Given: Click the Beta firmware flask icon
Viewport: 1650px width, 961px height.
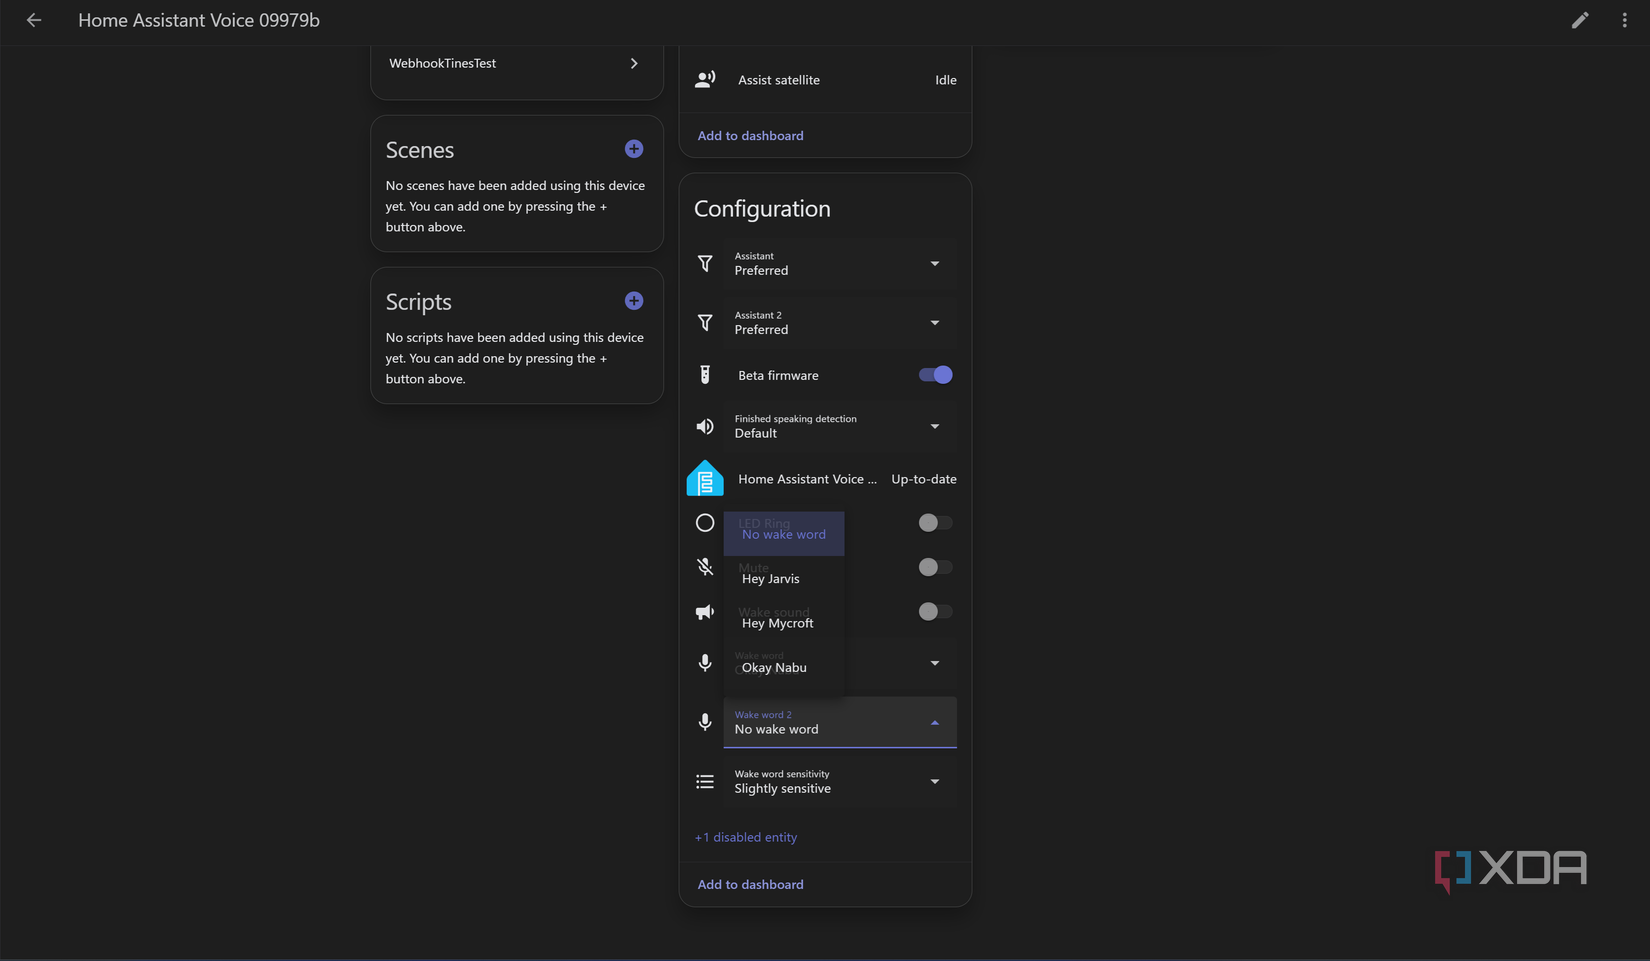Looking at the screenshot, I should [705, 375].
